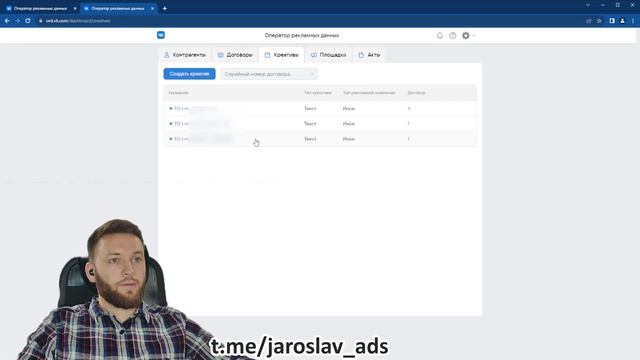The height and width of the screenshot is (360, 640).
Task: Open the notifications bell in the header
Action: (x=440, y=36)
